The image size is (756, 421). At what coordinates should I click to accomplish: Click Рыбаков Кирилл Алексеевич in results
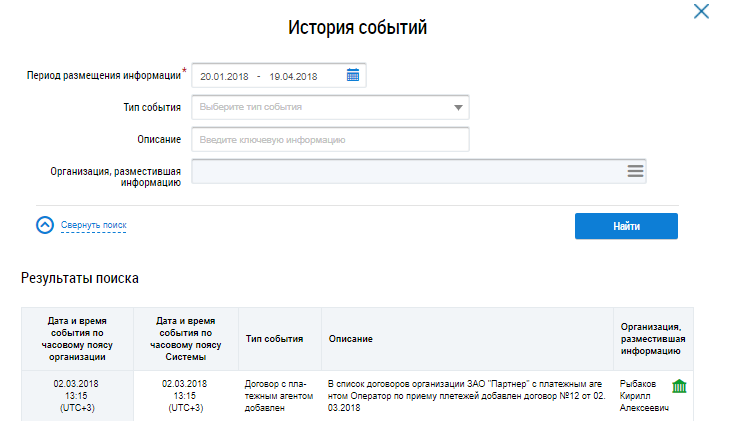pos(643,396)
